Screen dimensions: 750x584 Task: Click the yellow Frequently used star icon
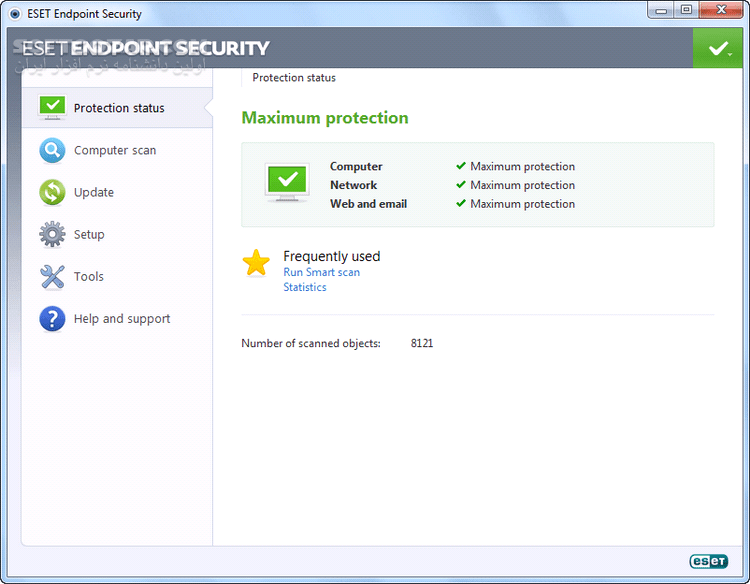click(x=256, y=263)
